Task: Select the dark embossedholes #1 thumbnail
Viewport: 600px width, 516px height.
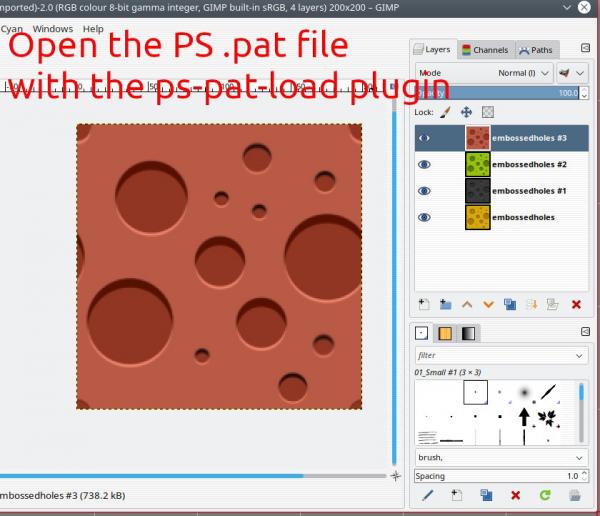Action: click(x=478, y=191)
